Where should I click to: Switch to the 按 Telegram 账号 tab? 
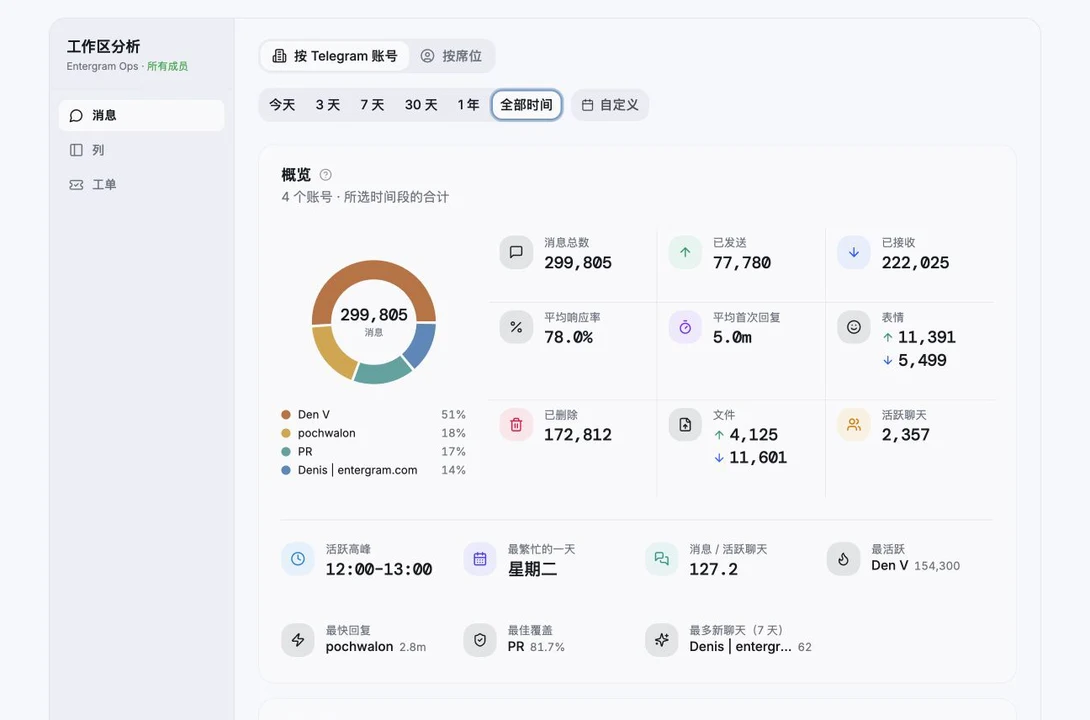coord(334,56)
